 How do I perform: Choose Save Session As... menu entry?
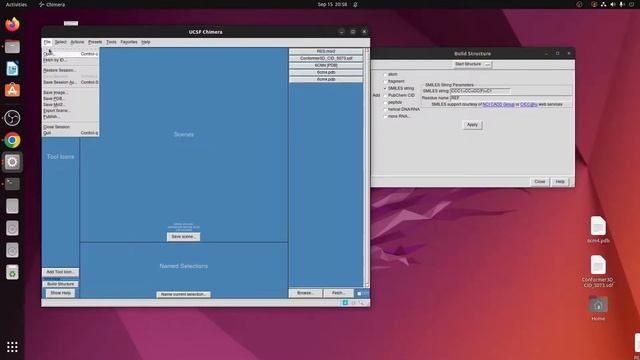point(70,82)
